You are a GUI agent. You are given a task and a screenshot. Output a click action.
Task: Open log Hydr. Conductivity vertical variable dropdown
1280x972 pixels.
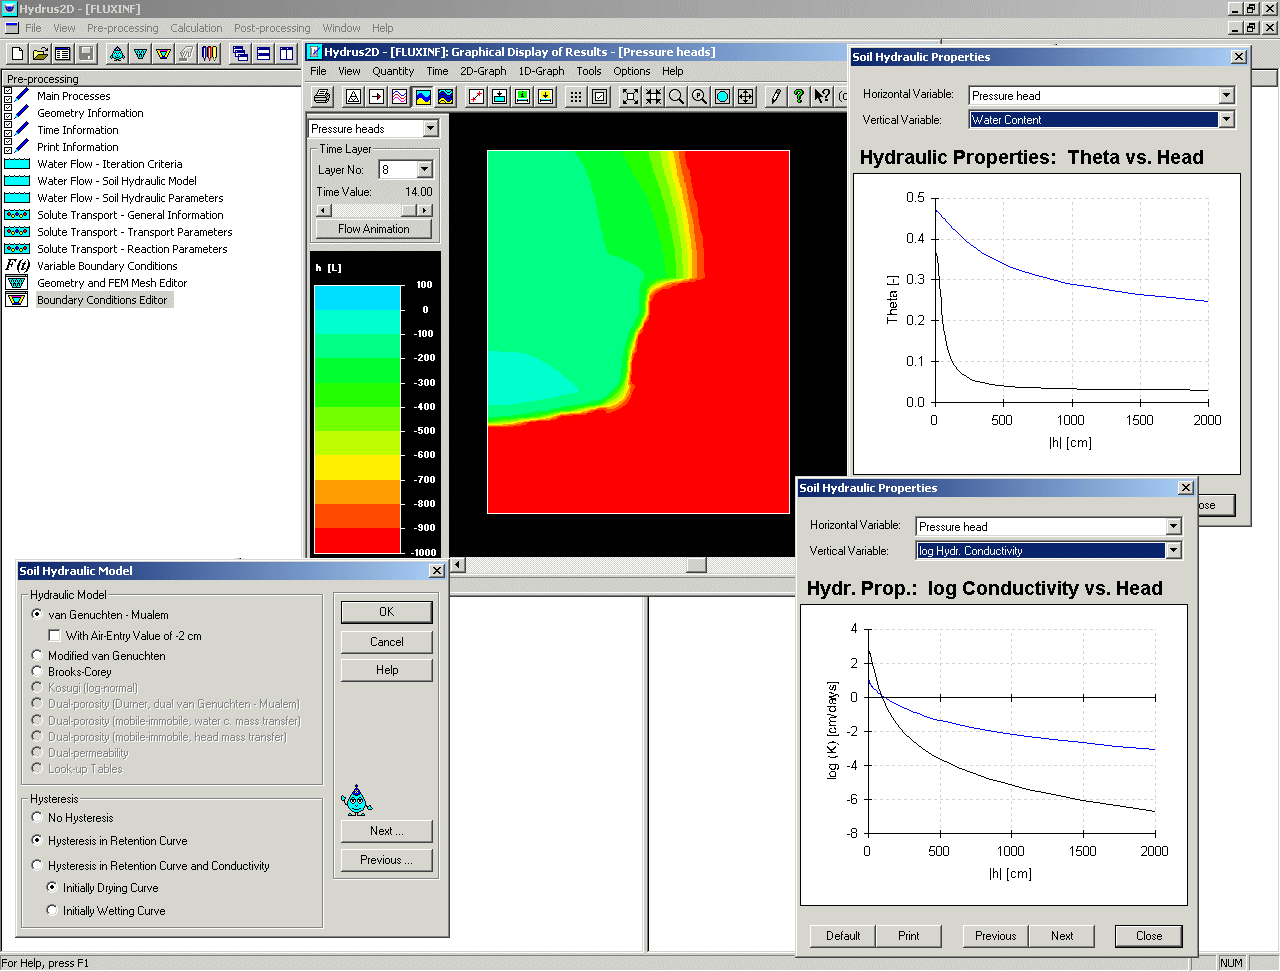tap(1173, 551)
